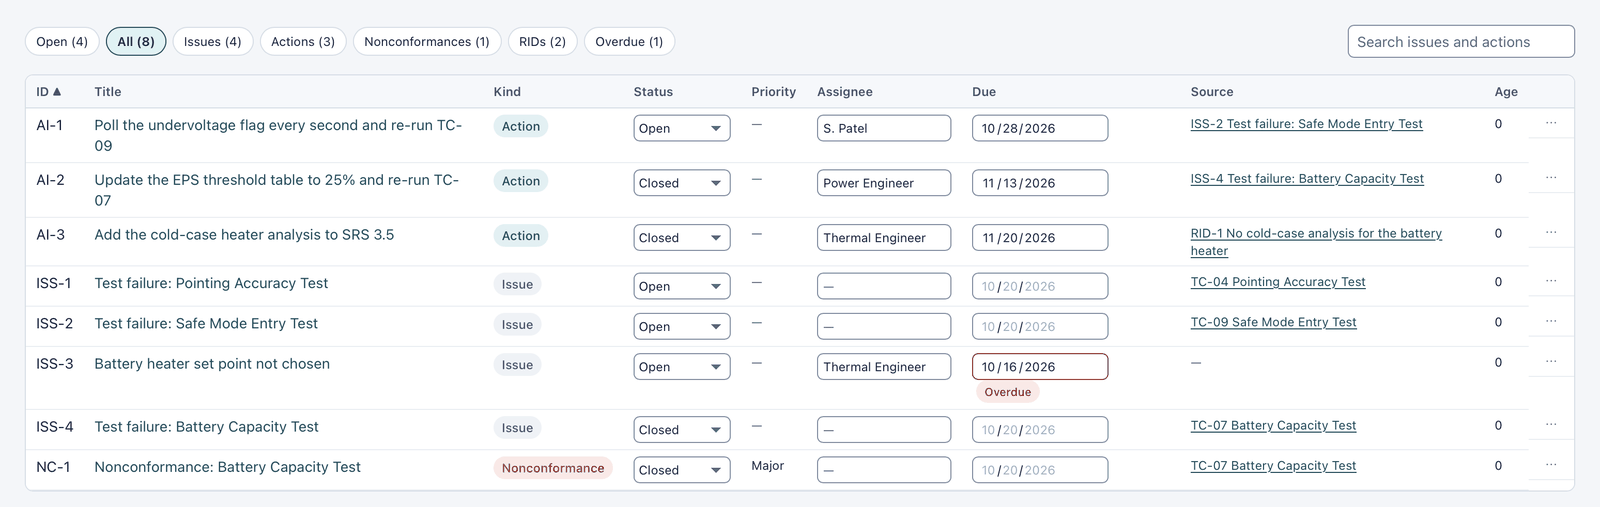Edit the Thermal Engineer assignee for ISS-3
The image size is (1600, 507).
884,367
